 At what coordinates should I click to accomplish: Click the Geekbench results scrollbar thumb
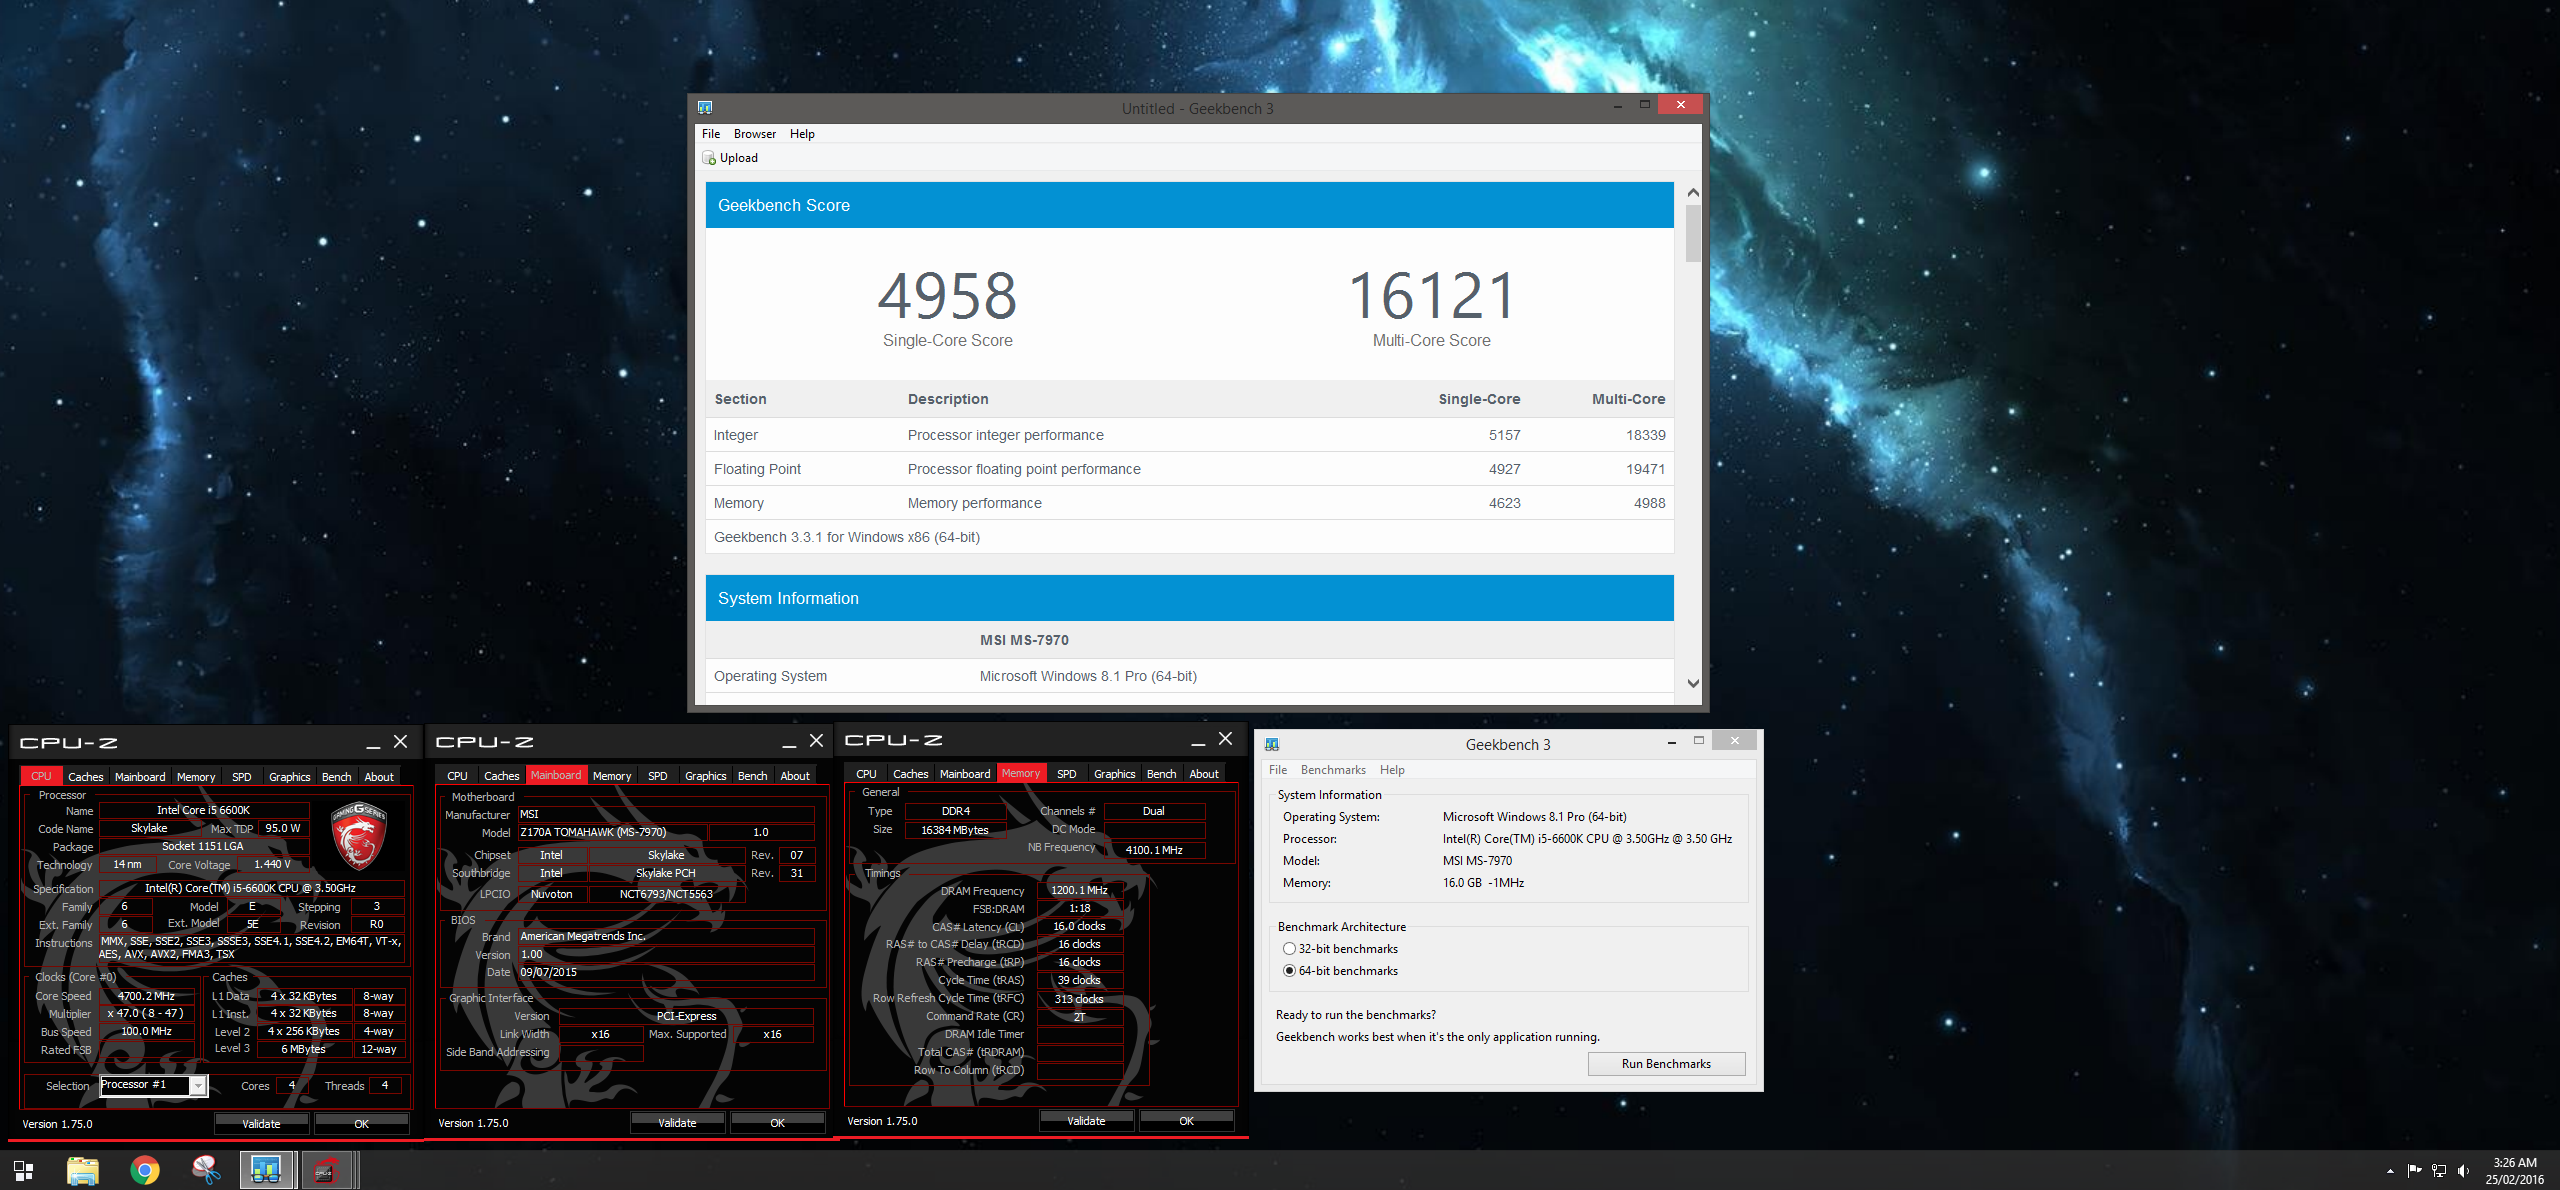coord(1693,233)
